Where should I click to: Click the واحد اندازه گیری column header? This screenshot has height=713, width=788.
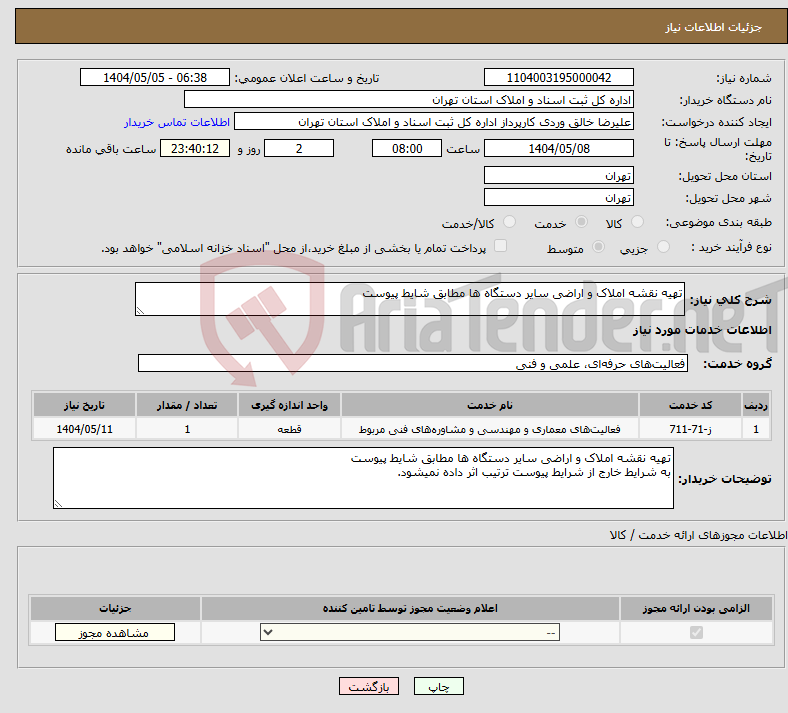[289, 405]
